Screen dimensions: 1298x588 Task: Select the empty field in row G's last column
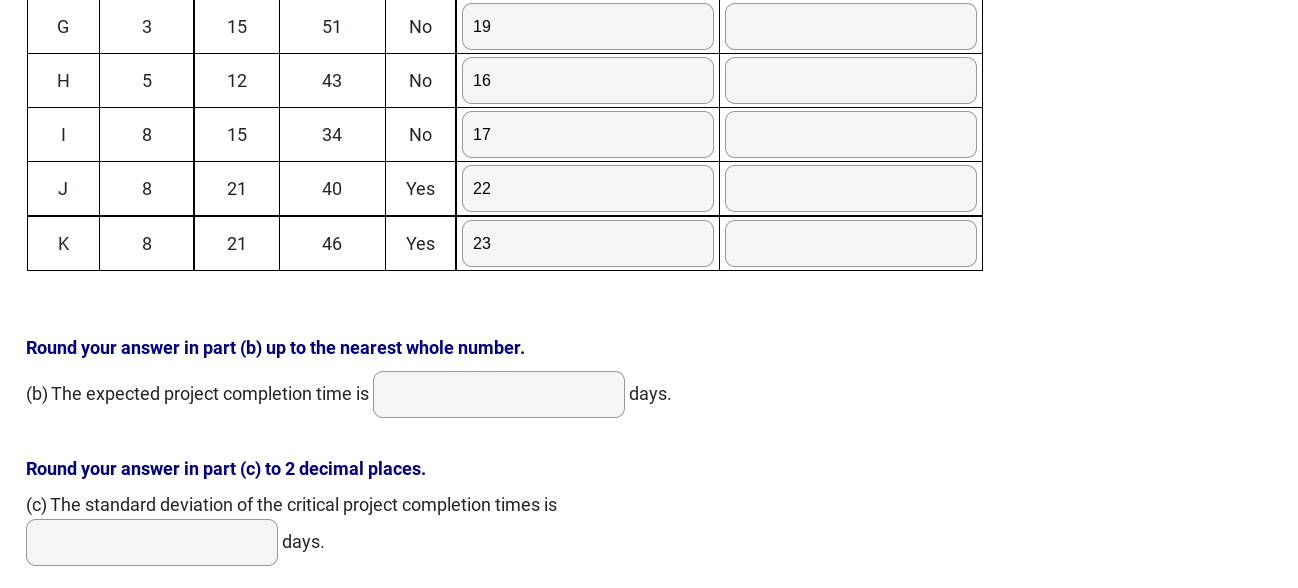[x=850, y=26]
